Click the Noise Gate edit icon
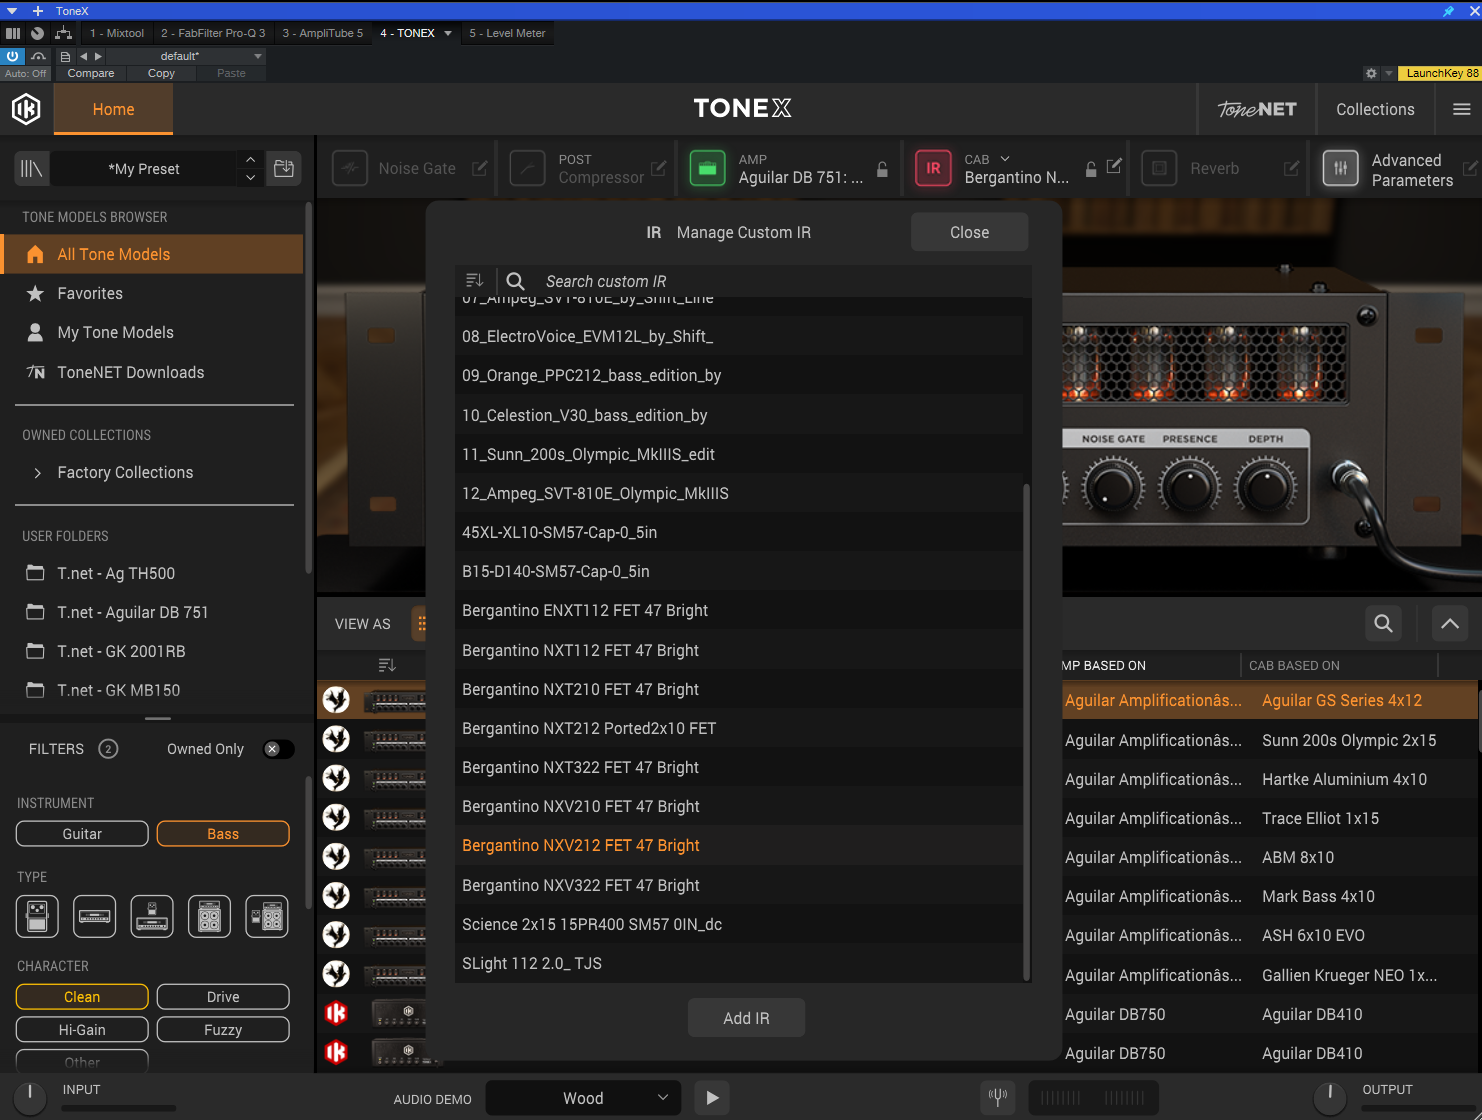 480,168
